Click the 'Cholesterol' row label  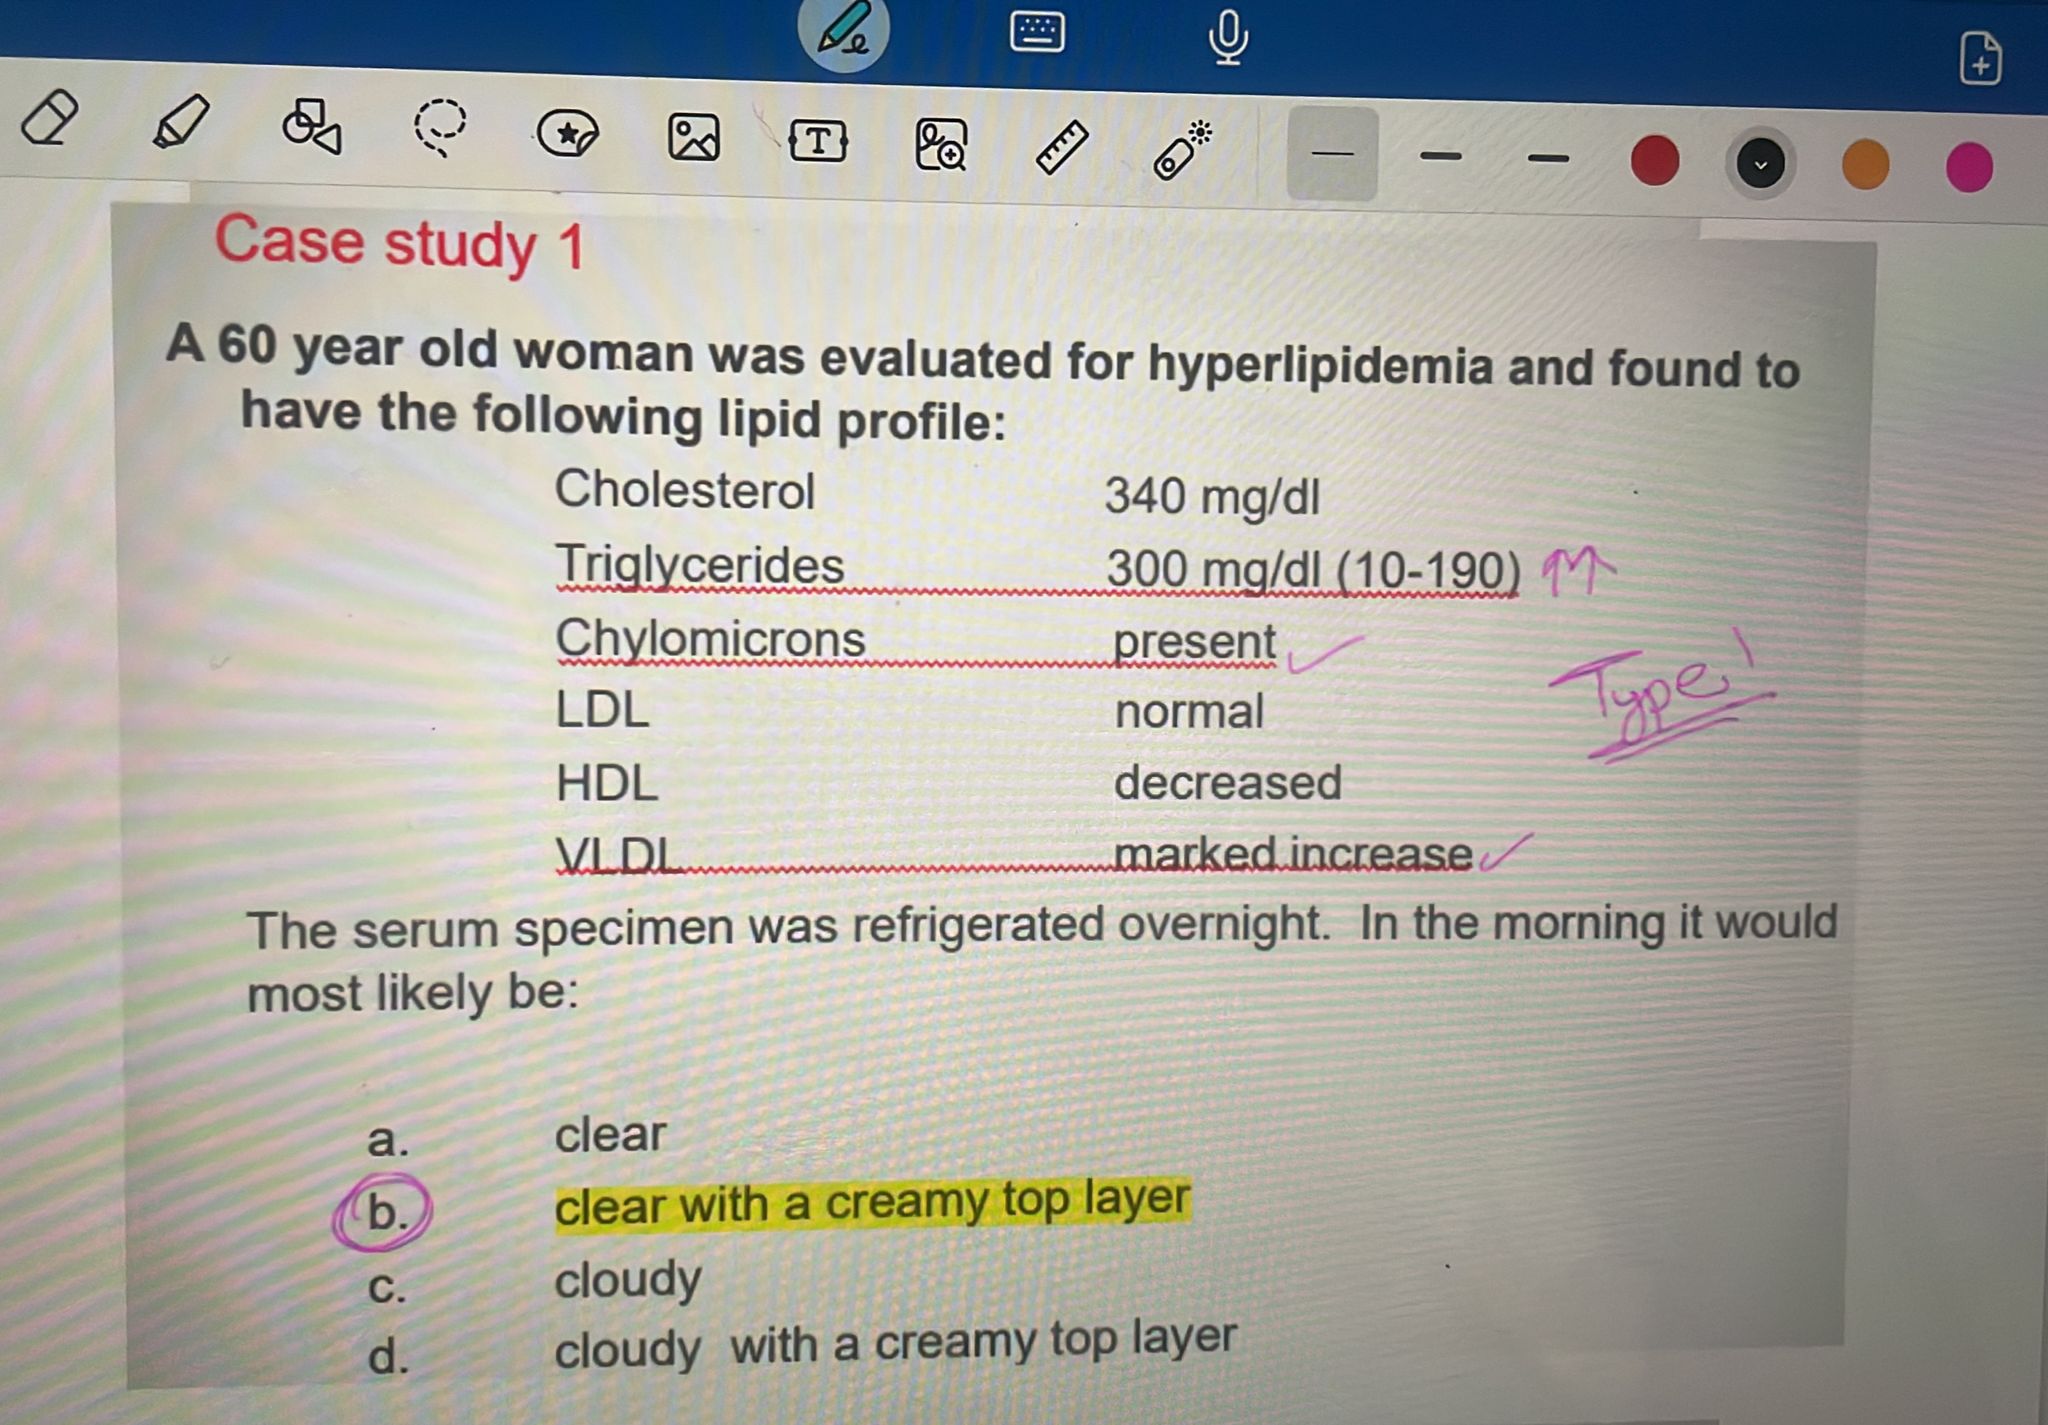[x=685, y=490]
